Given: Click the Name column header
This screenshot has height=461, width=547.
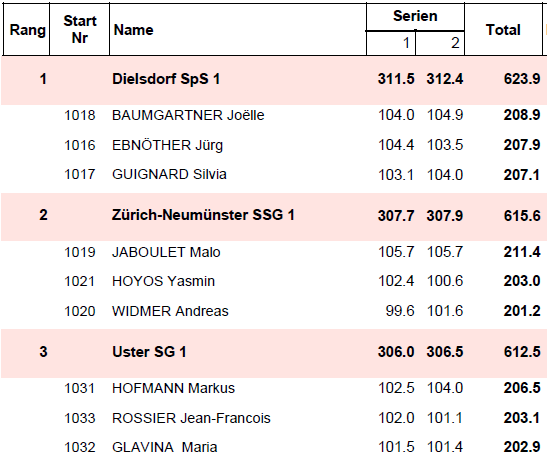Looking at the screenshot, I should coord(133,30).
